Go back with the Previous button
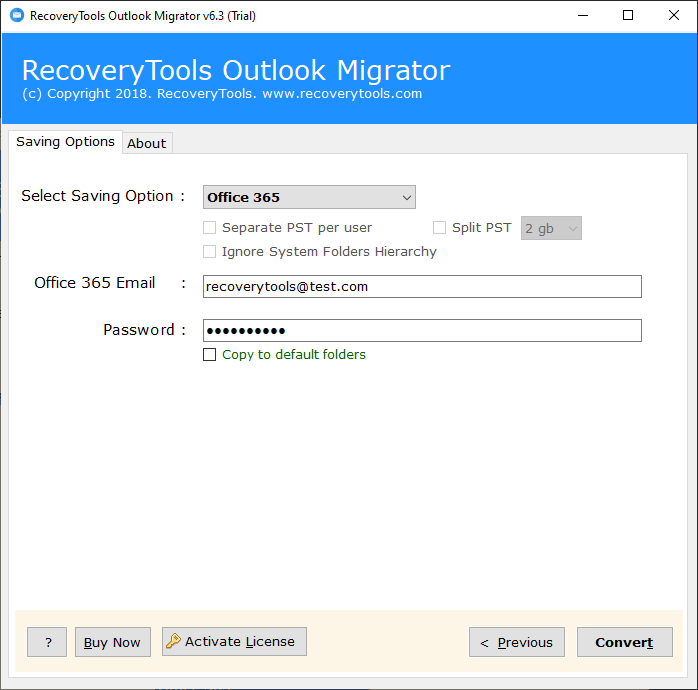The width and height of the screenshot is (698, 690). coord(517,642)
